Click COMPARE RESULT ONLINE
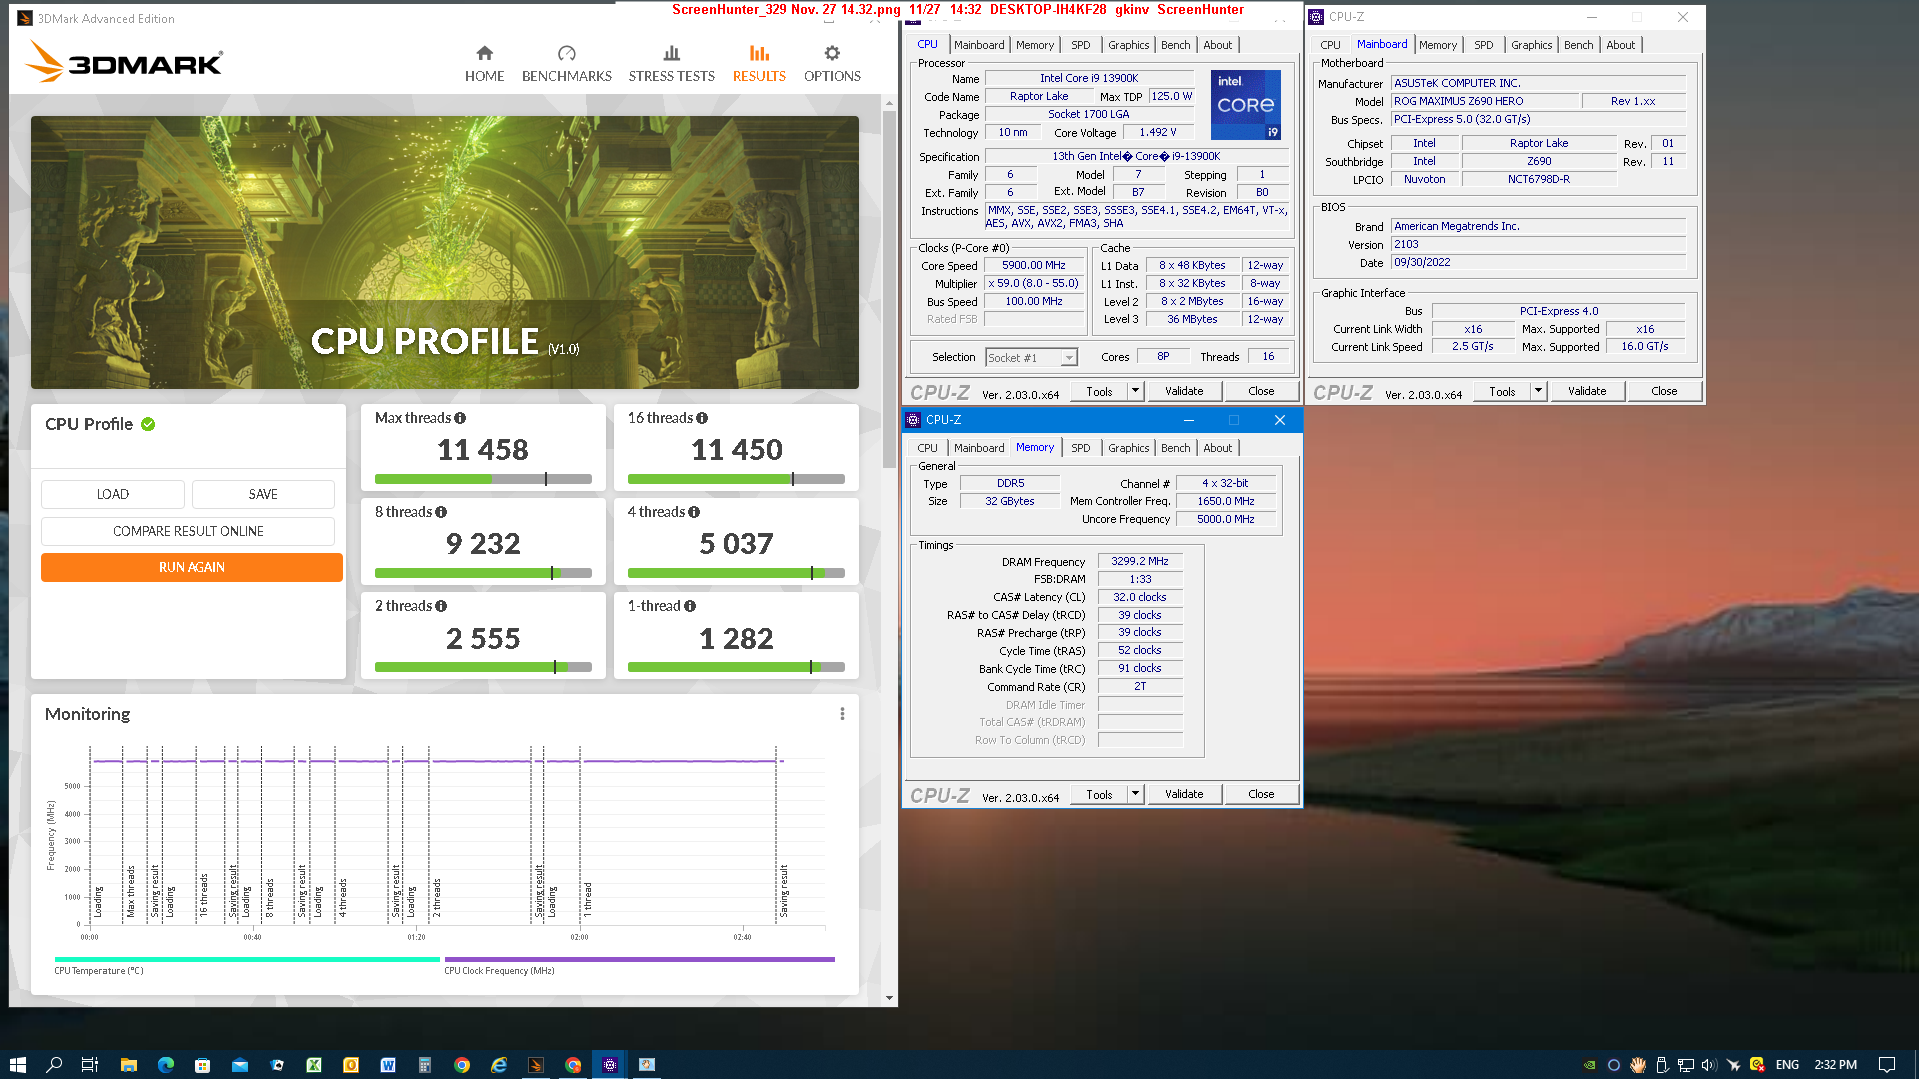The image size is (1919, 1079). pos(188,531)
